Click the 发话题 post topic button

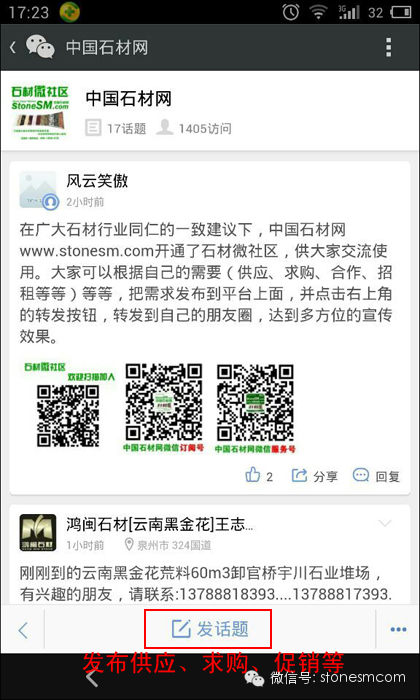coord(208,629)
